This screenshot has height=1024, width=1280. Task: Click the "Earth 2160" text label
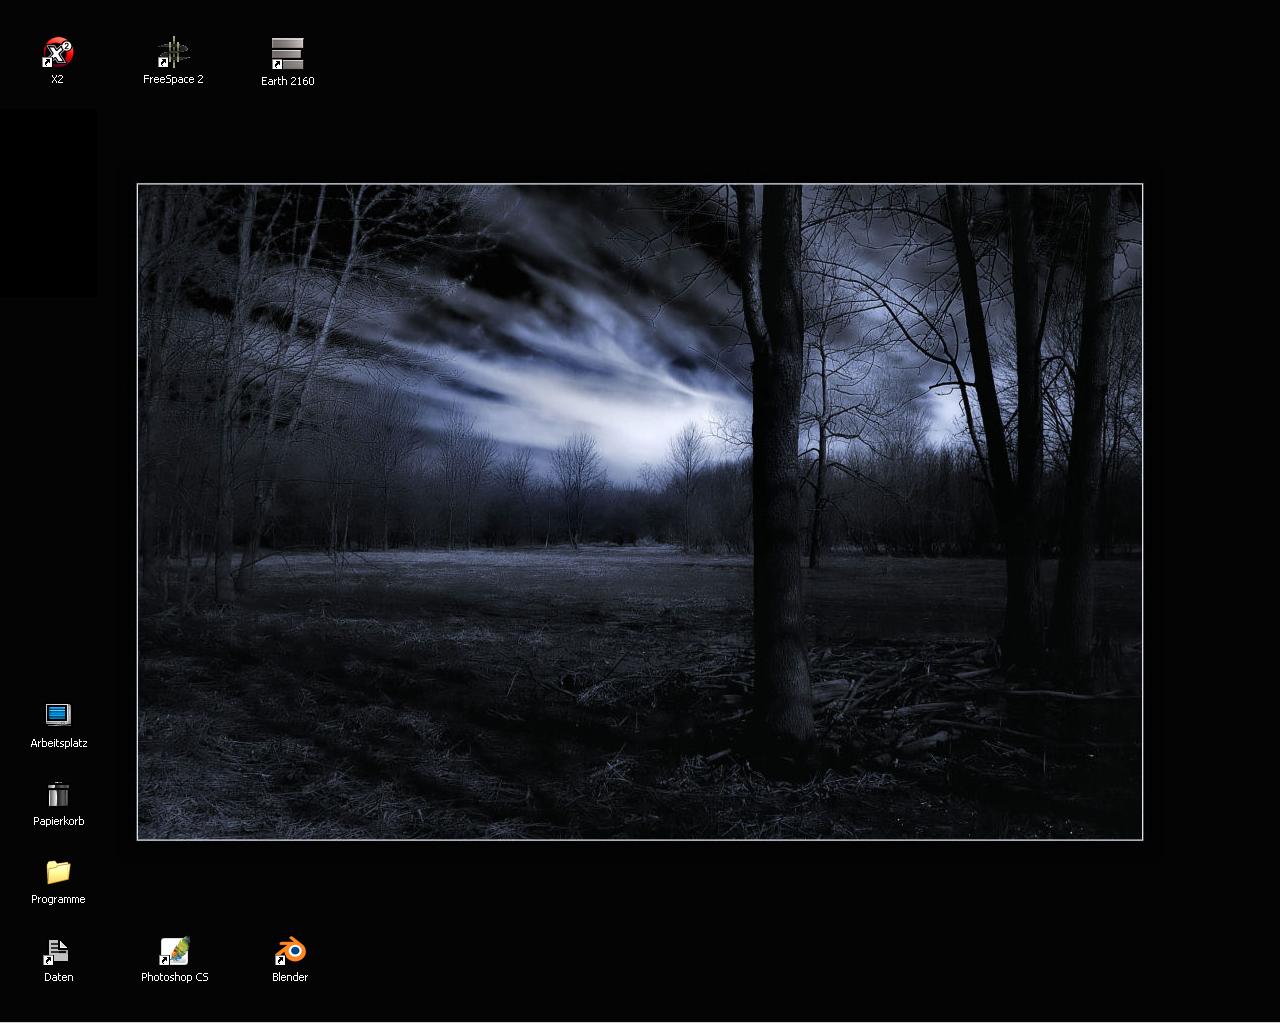pyautogui.click(x=287, y=81)
